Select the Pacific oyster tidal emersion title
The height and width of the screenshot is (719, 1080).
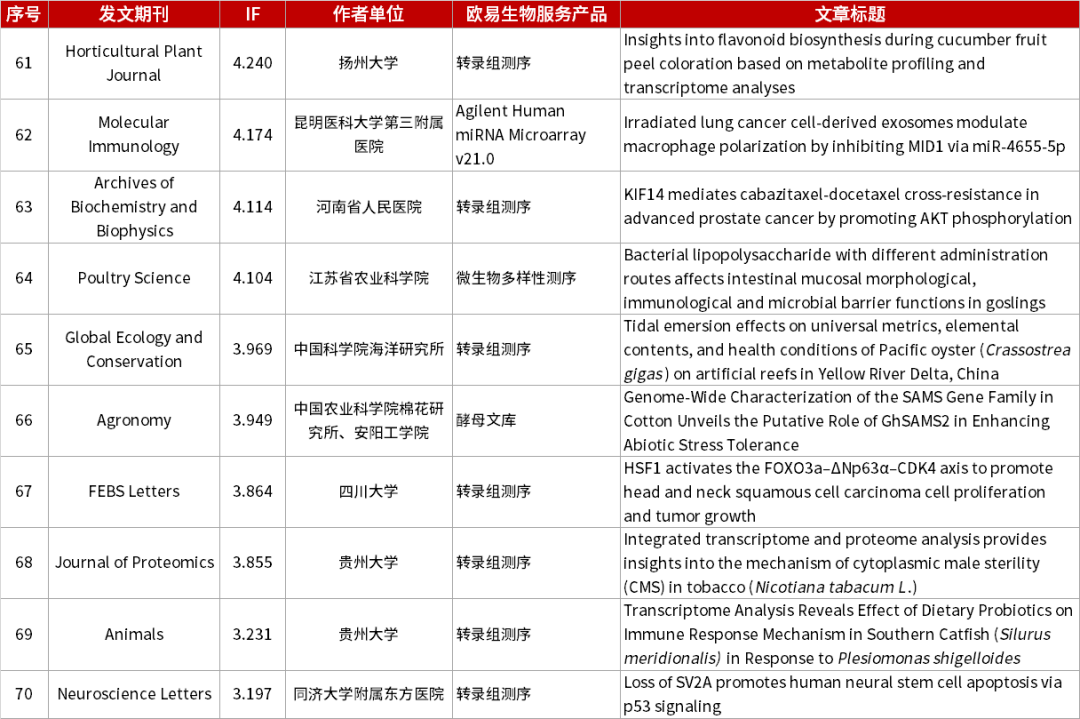(x=849, y=349)
